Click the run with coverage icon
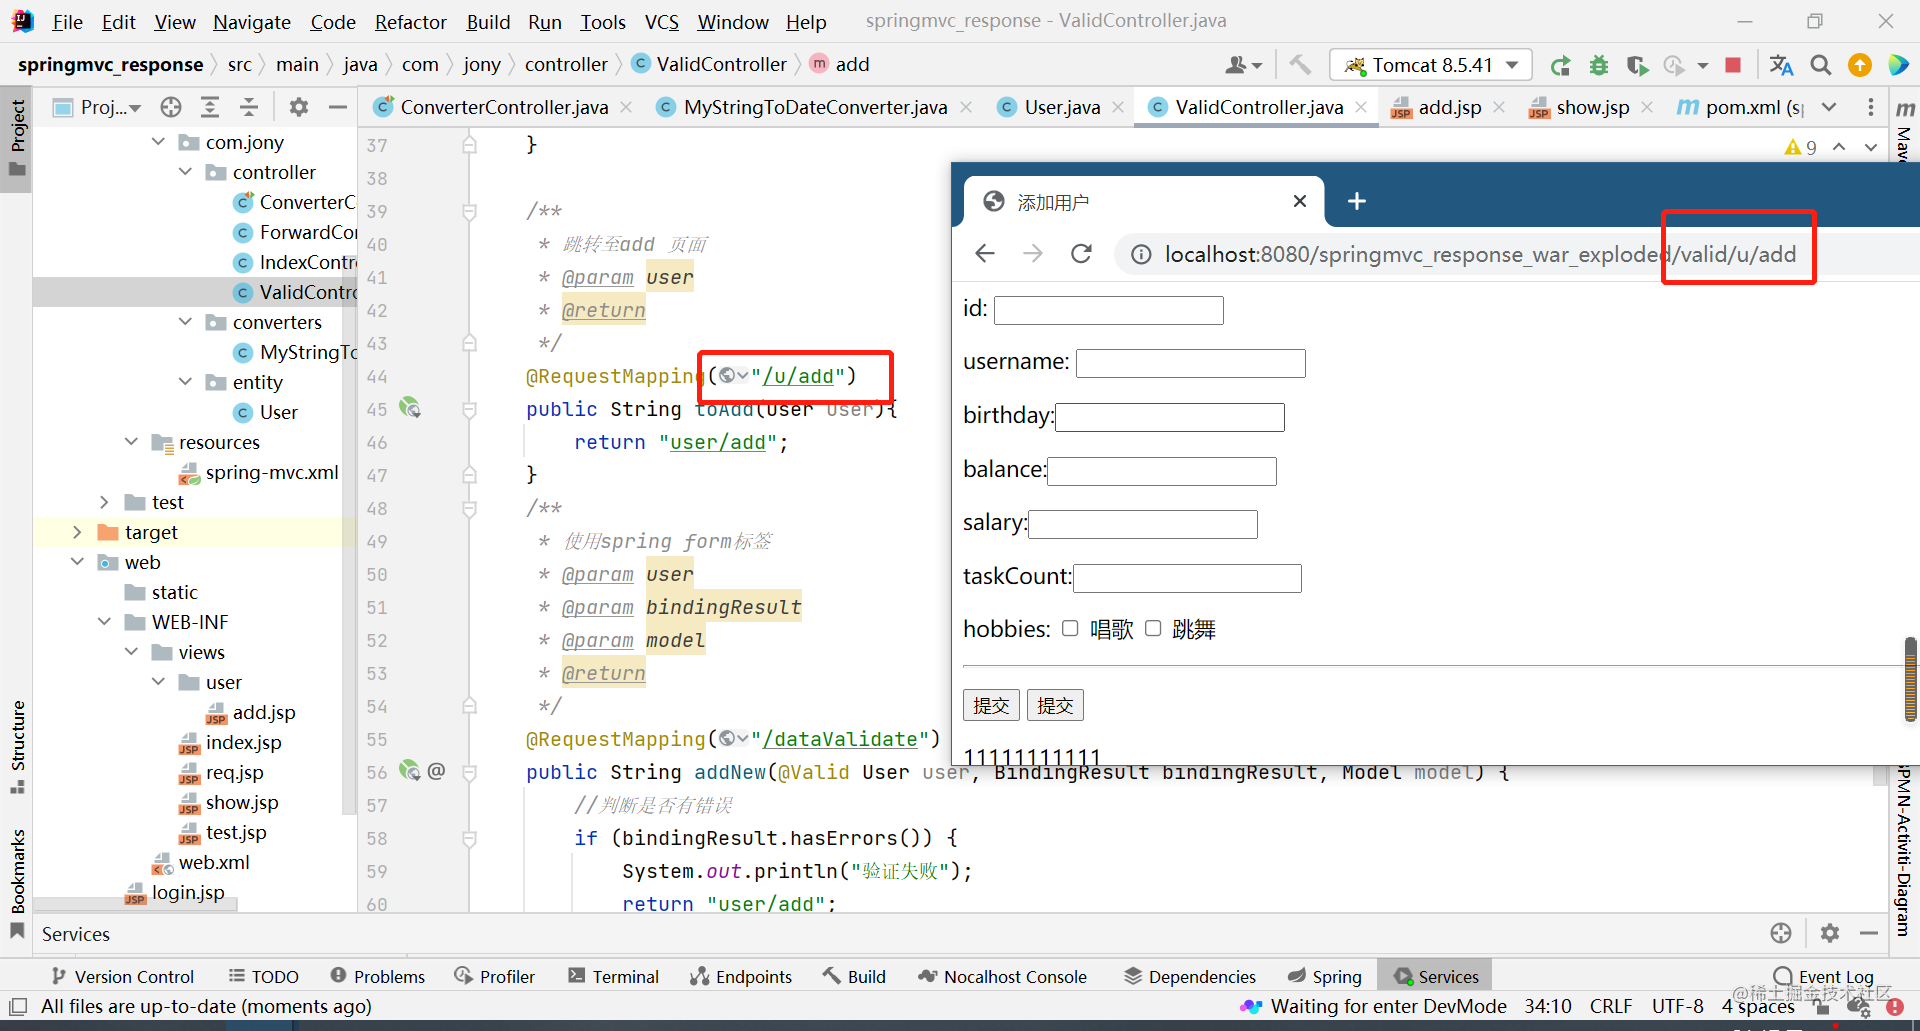Screen dimensions: 1920x1031 (x=1637, y=66)
